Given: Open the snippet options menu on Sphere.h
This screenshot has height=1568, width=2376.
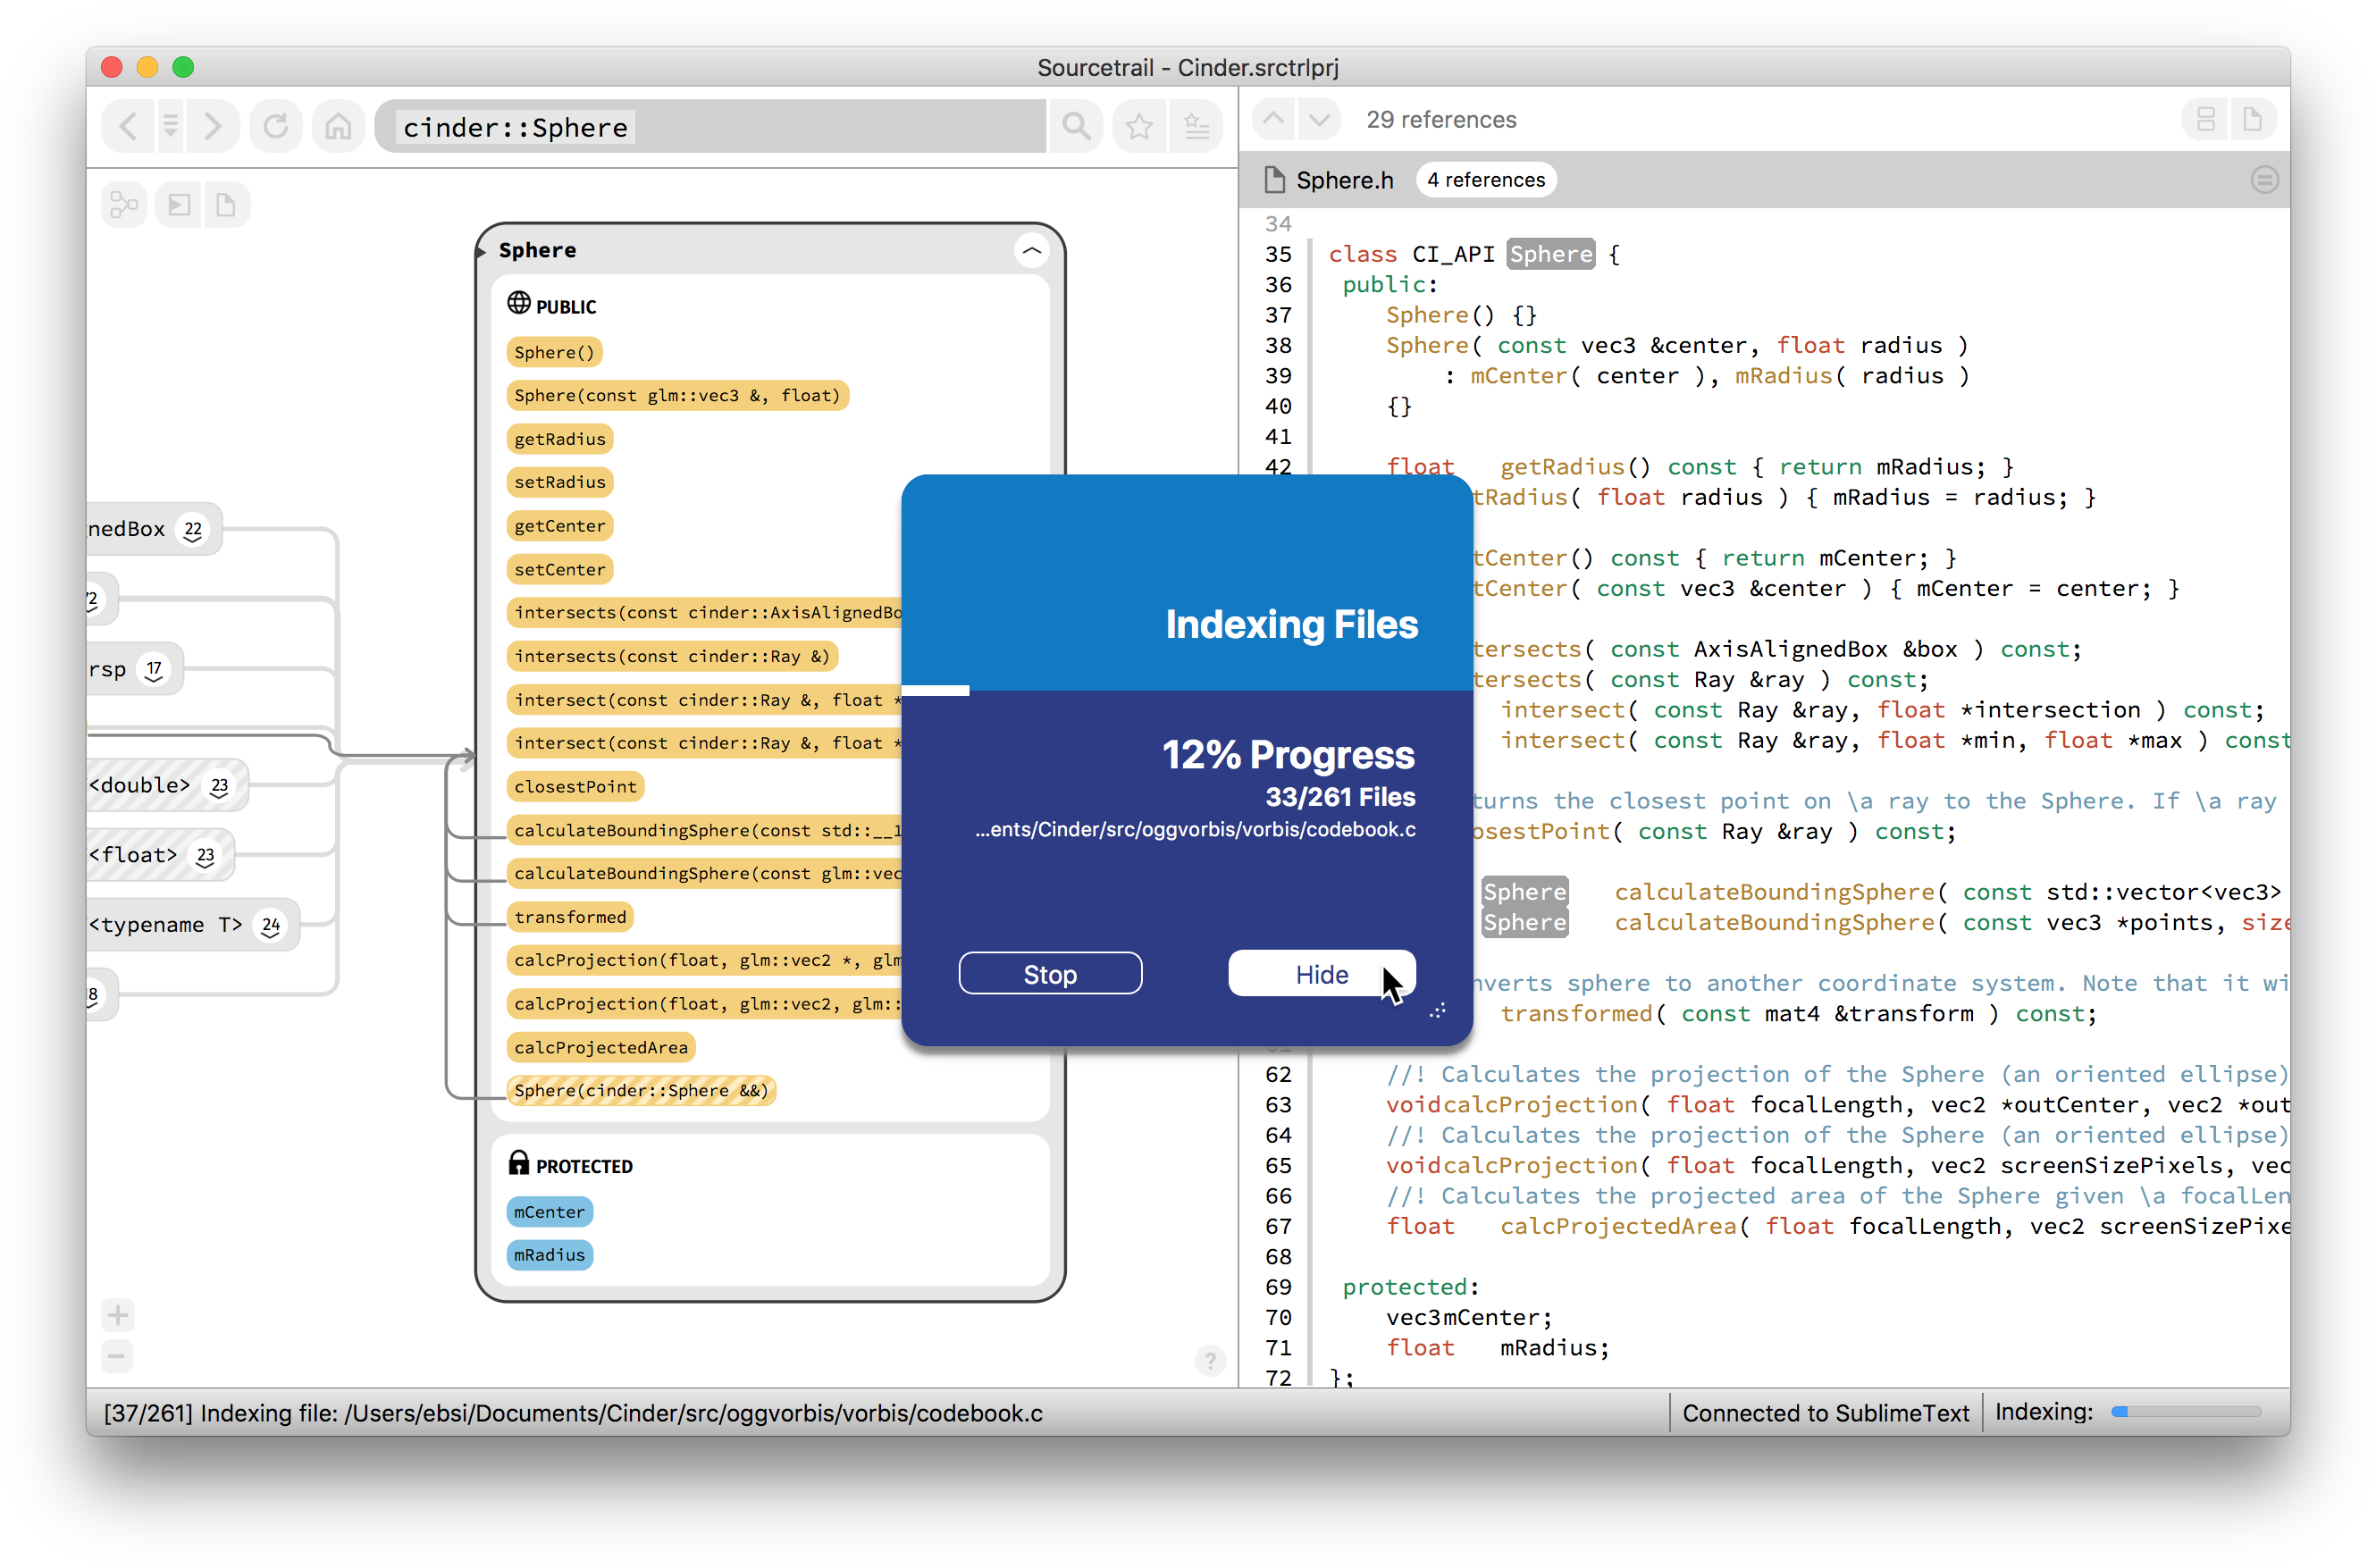Looking at the screenshot, I should (2265, 180).
